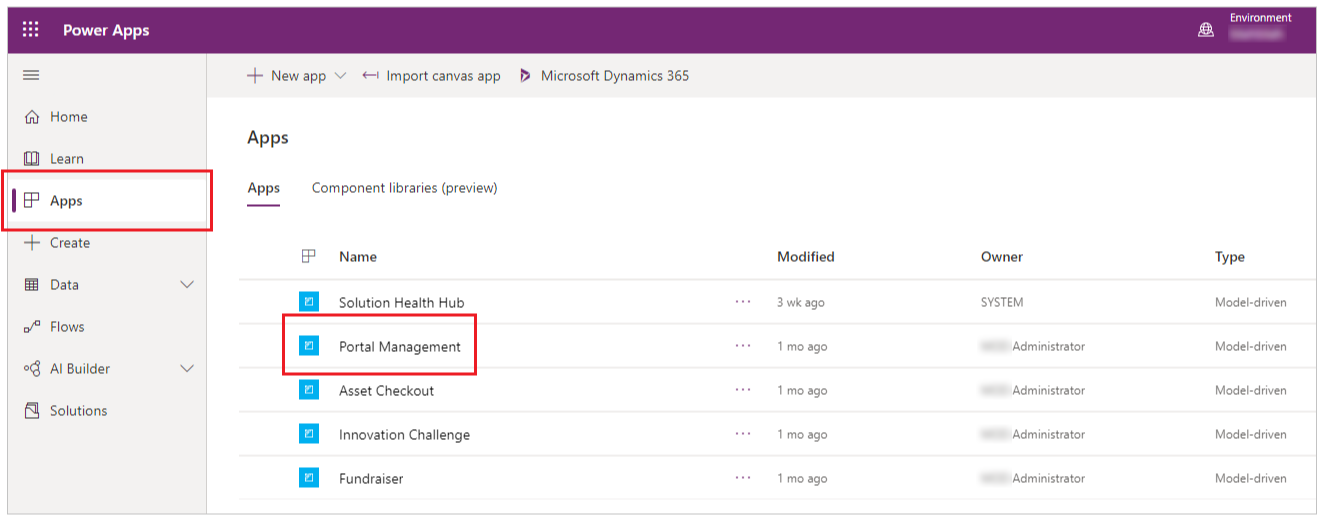The height and width of the screenshot is (521, 1325).
Task: Expand the Data section chevron
Action: (x=186, y=285)
